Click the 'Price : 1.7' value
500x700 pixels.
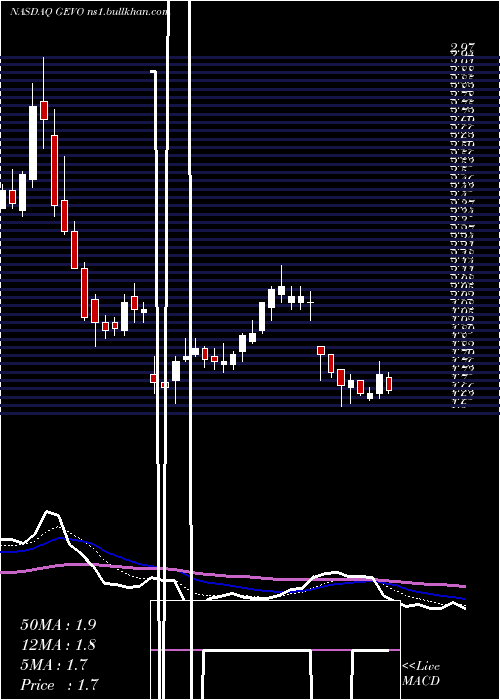[59, 685]
